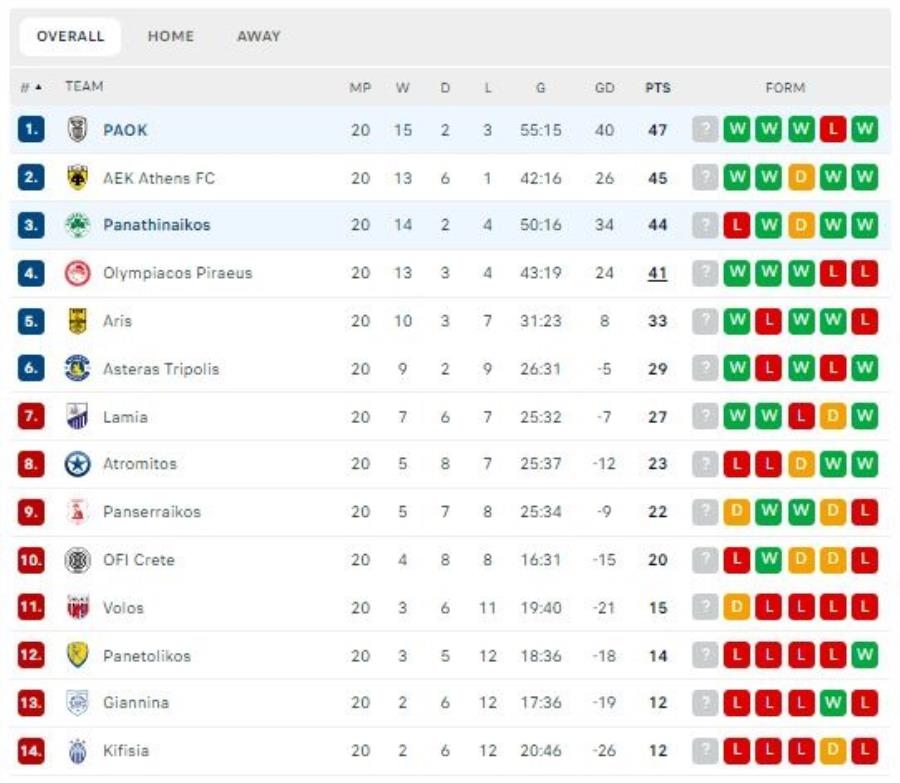Select the OVERALL standings tab

pos(70,36)
